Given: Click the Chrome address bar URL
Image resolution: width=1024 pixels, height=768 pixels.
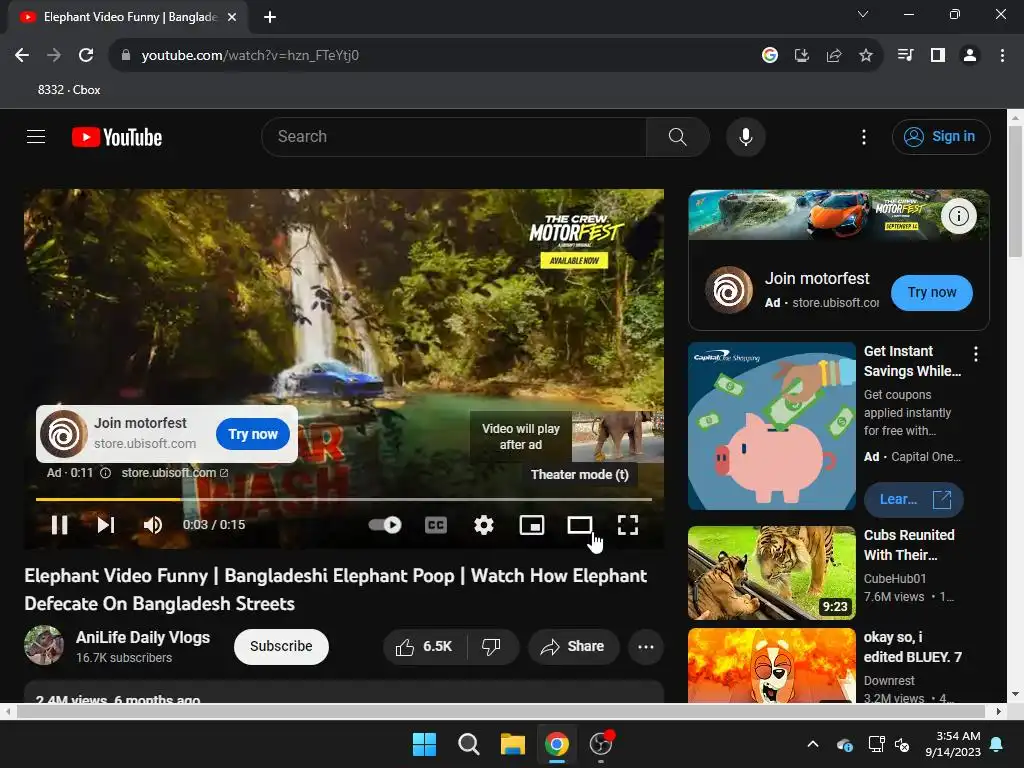Looking at the screenshot, I should 250,56.
